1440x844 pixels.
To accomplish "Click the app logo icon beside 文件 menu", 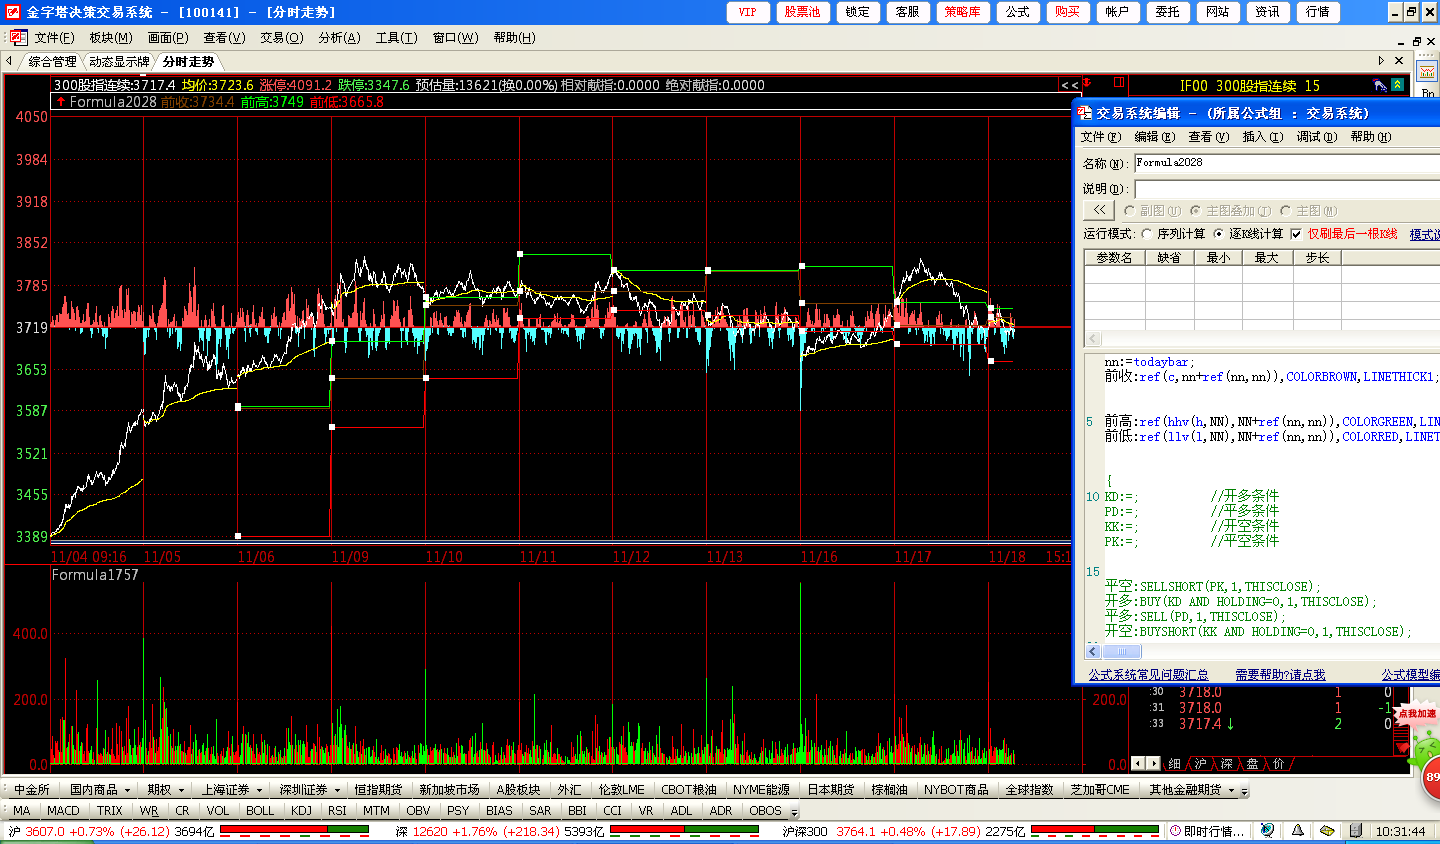I will [x=18, y=38].
